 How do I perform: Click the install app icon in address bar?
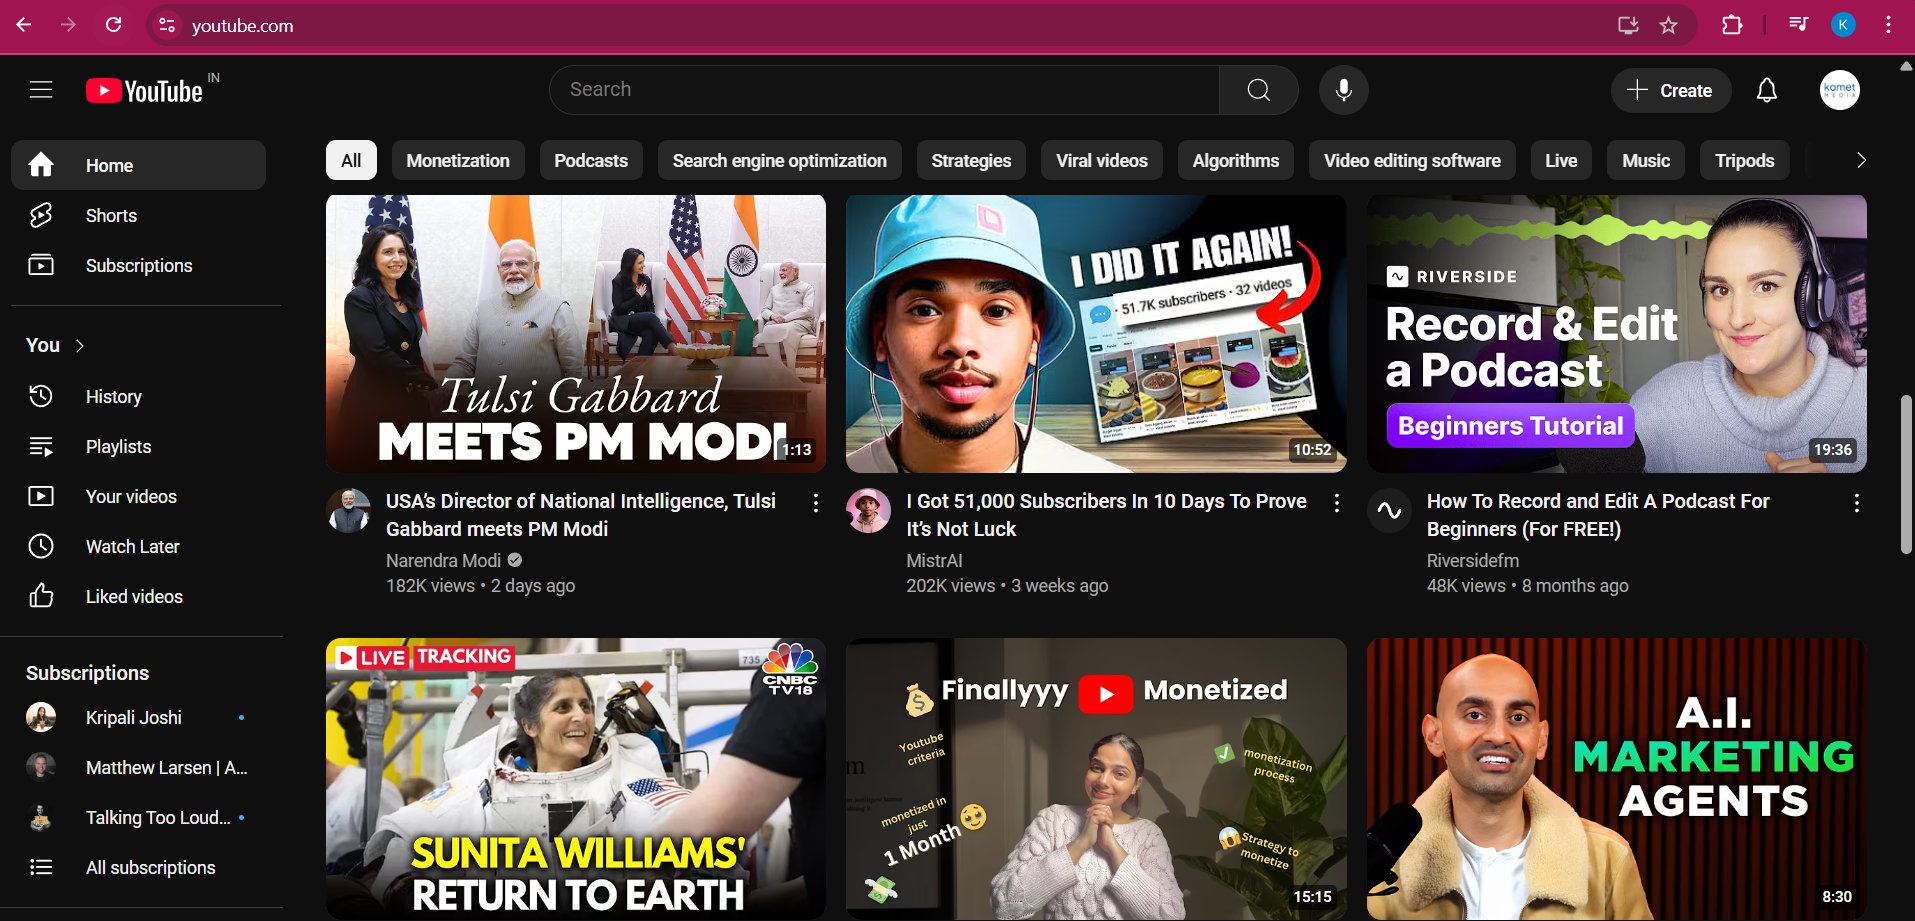[1628, 25]
